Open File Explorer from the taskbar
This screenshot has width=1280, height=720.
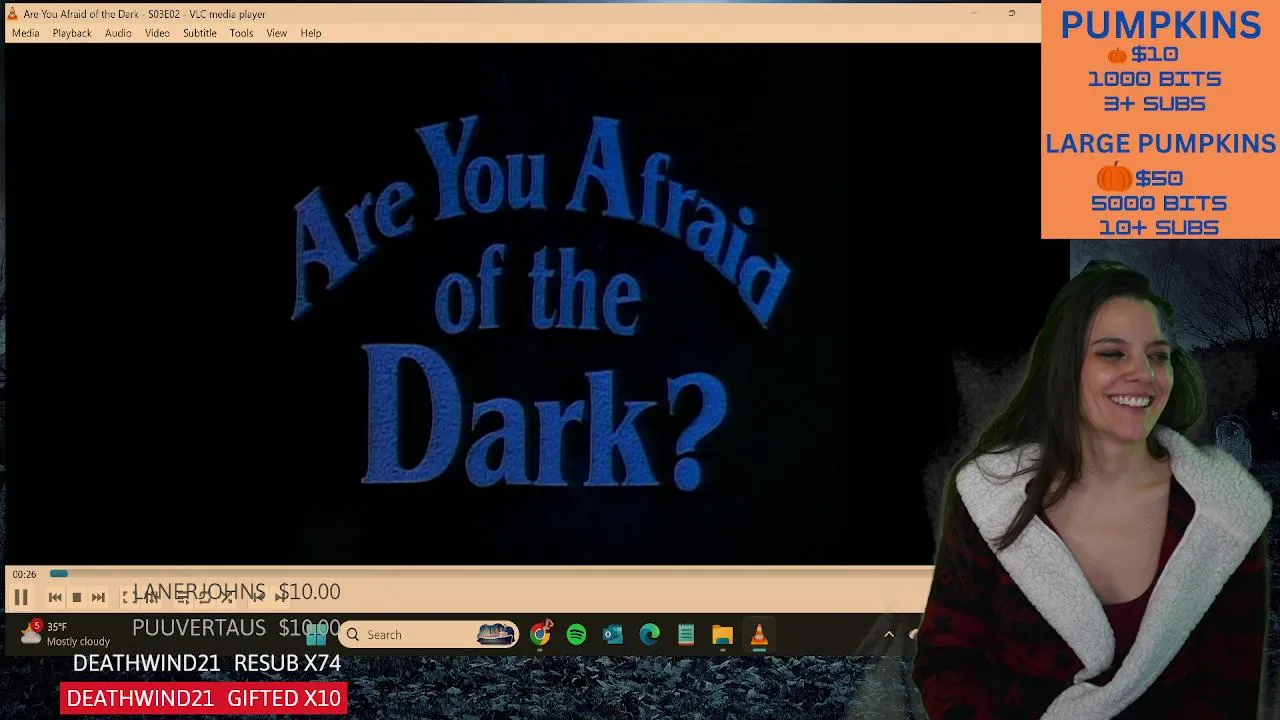click(x=722, y=634)
